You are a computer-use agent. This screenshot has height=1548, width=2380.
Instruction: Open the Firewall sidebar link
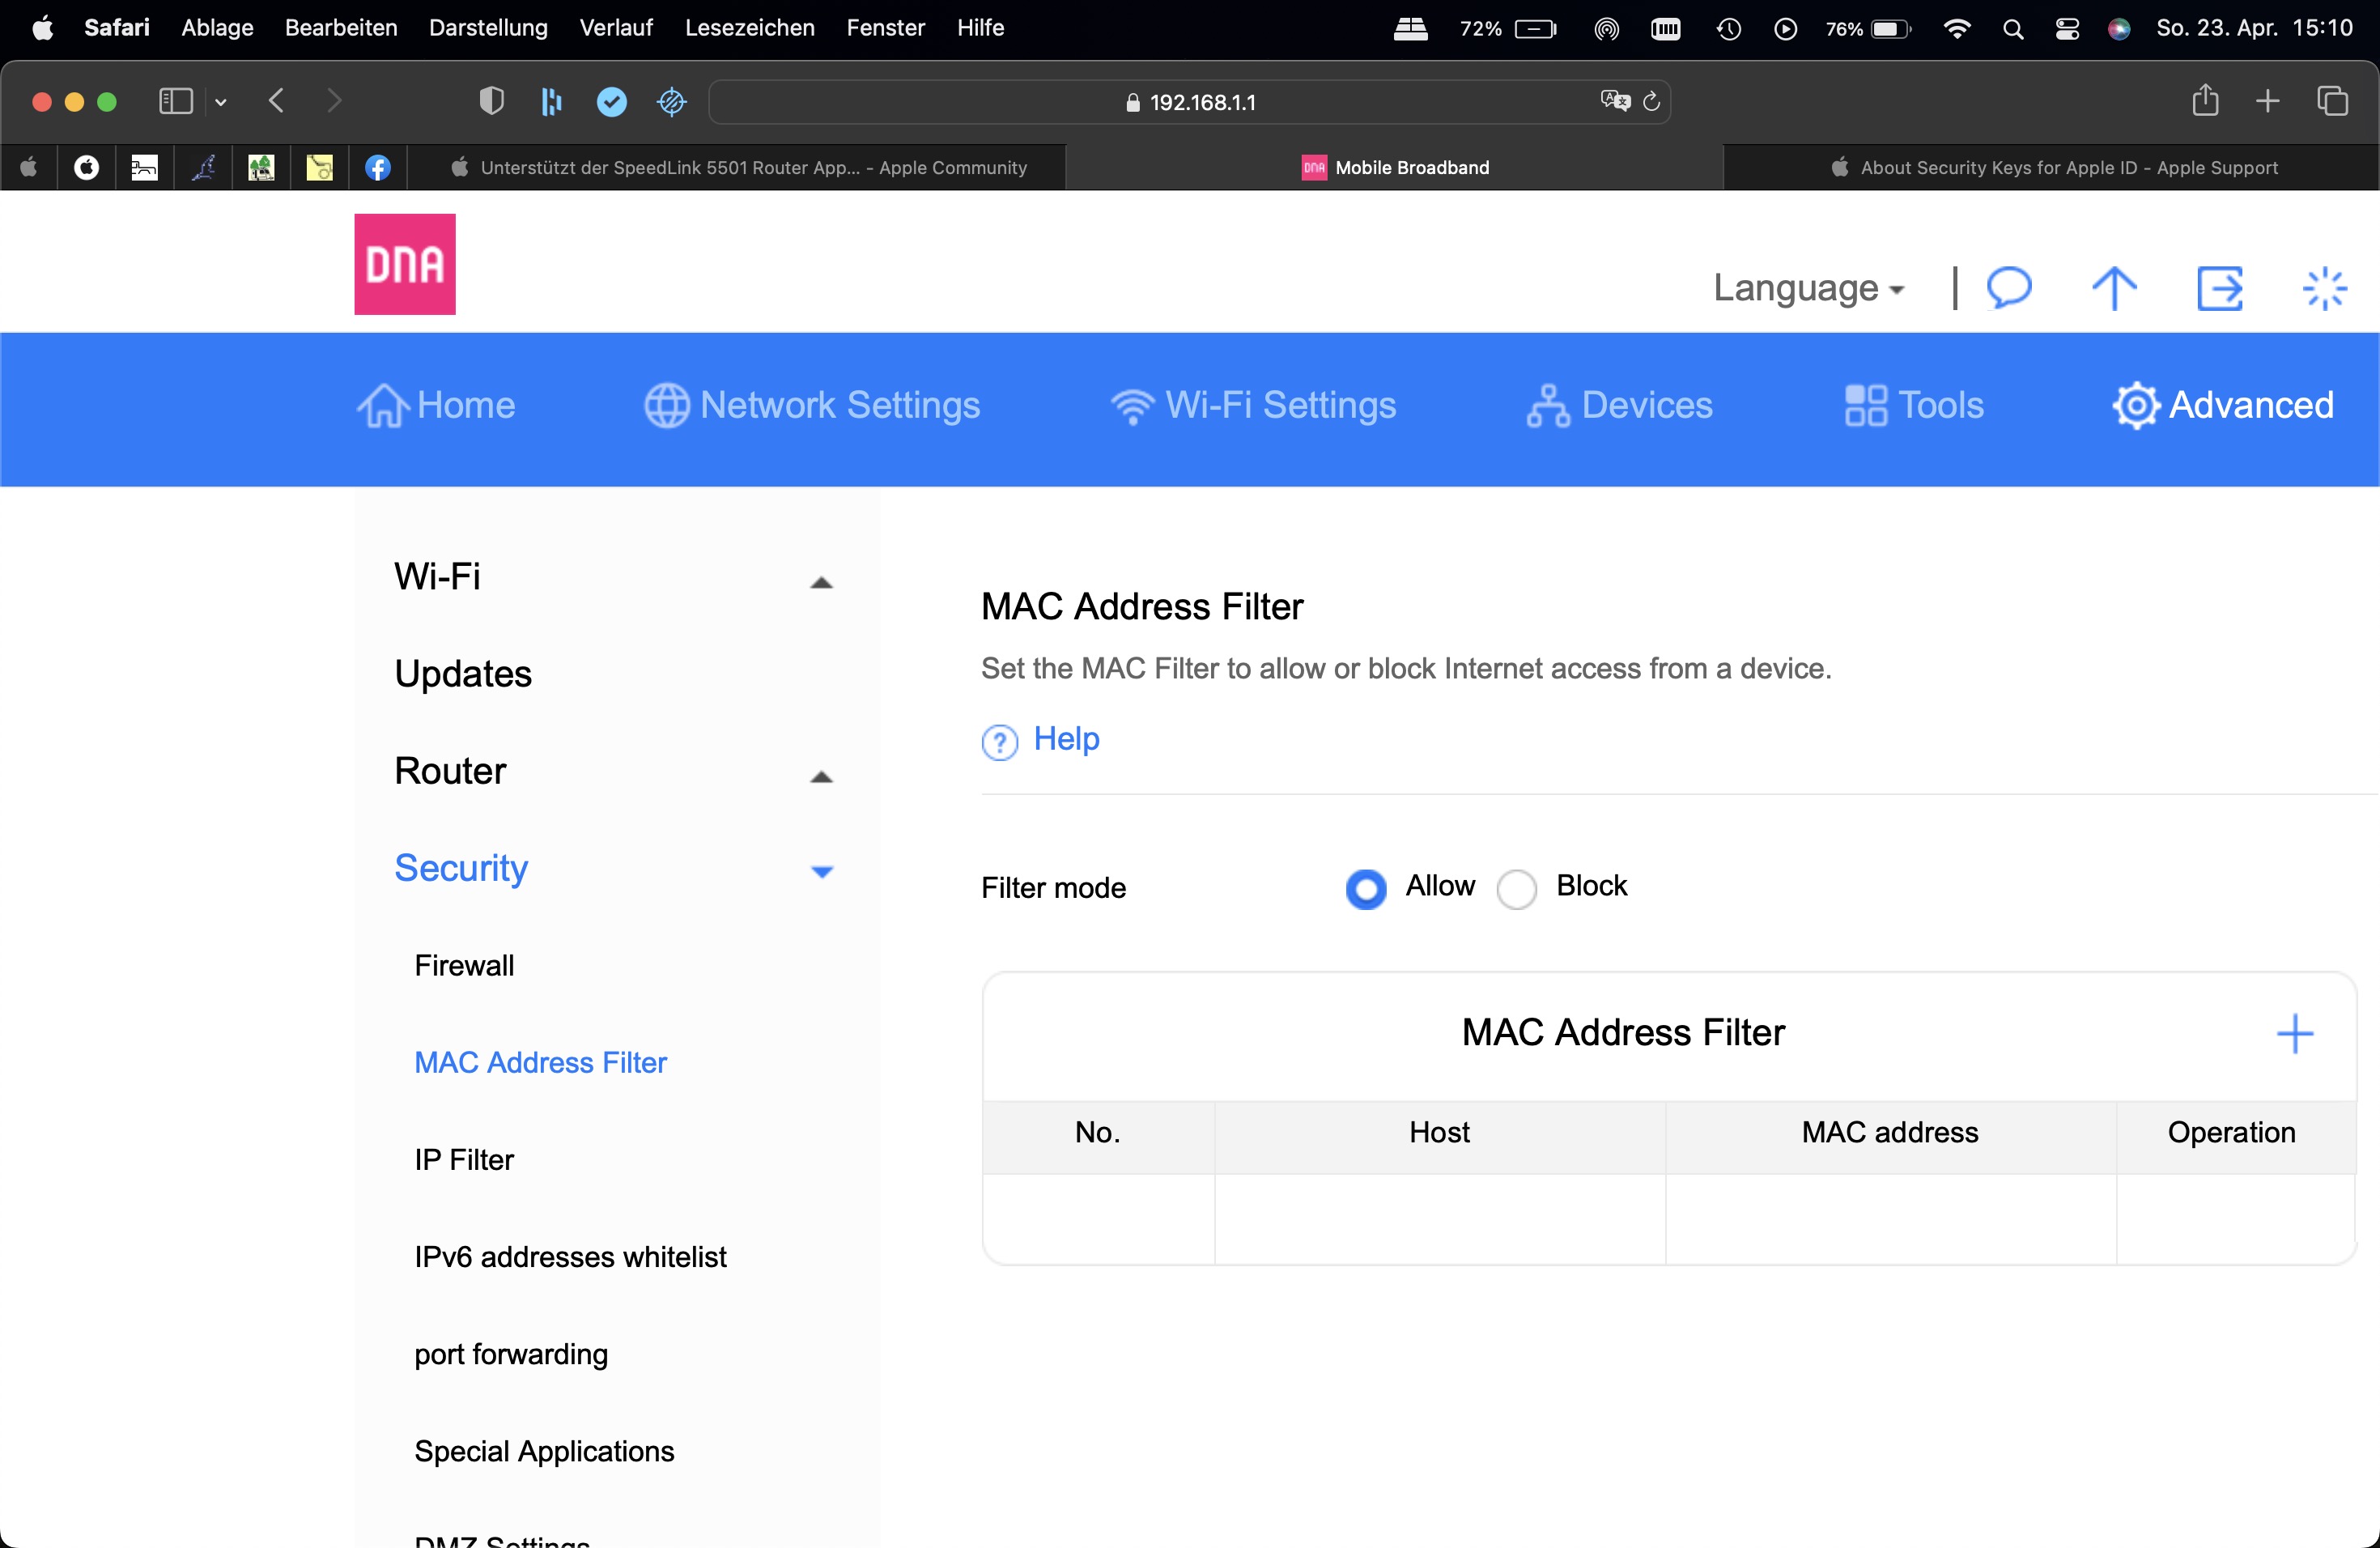(x=464, y=965)
